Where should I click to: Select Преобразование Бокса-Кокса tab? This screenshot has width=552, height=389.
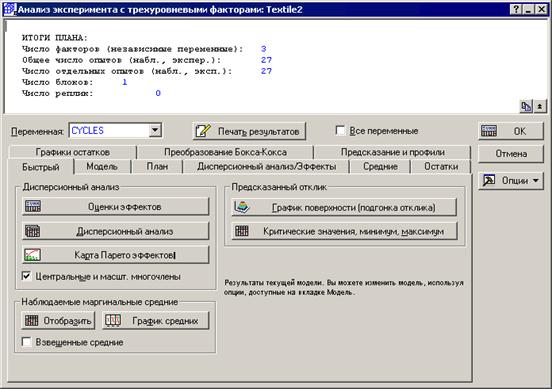[225, 152]
